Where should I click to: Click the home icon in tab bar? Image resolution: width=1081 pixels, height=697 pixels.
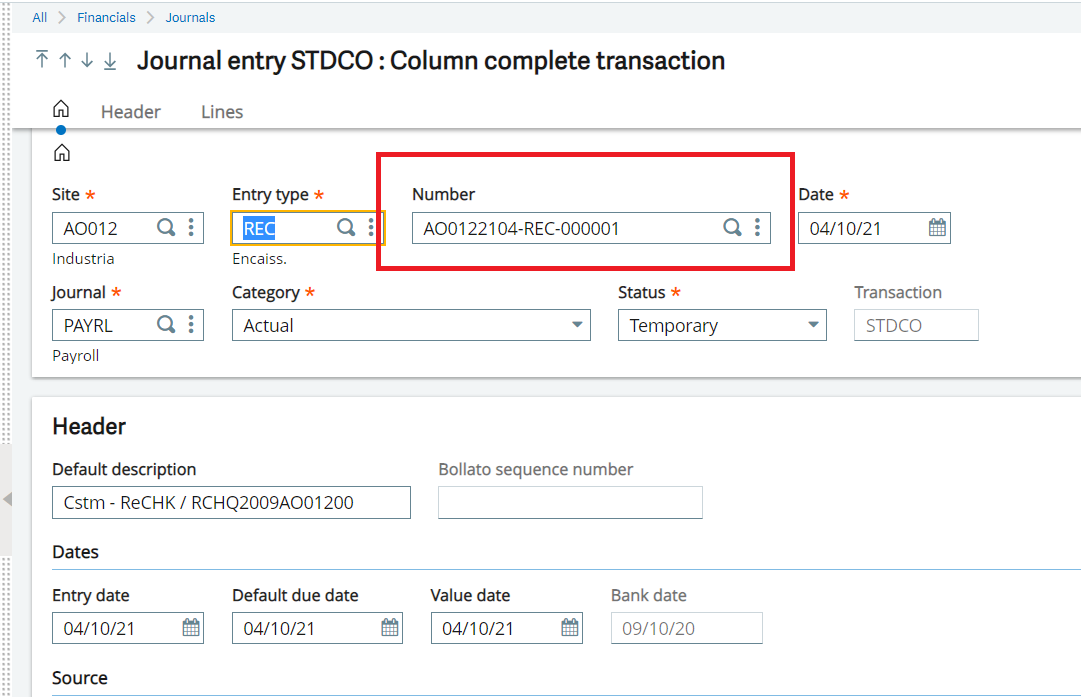coord(61,109)
